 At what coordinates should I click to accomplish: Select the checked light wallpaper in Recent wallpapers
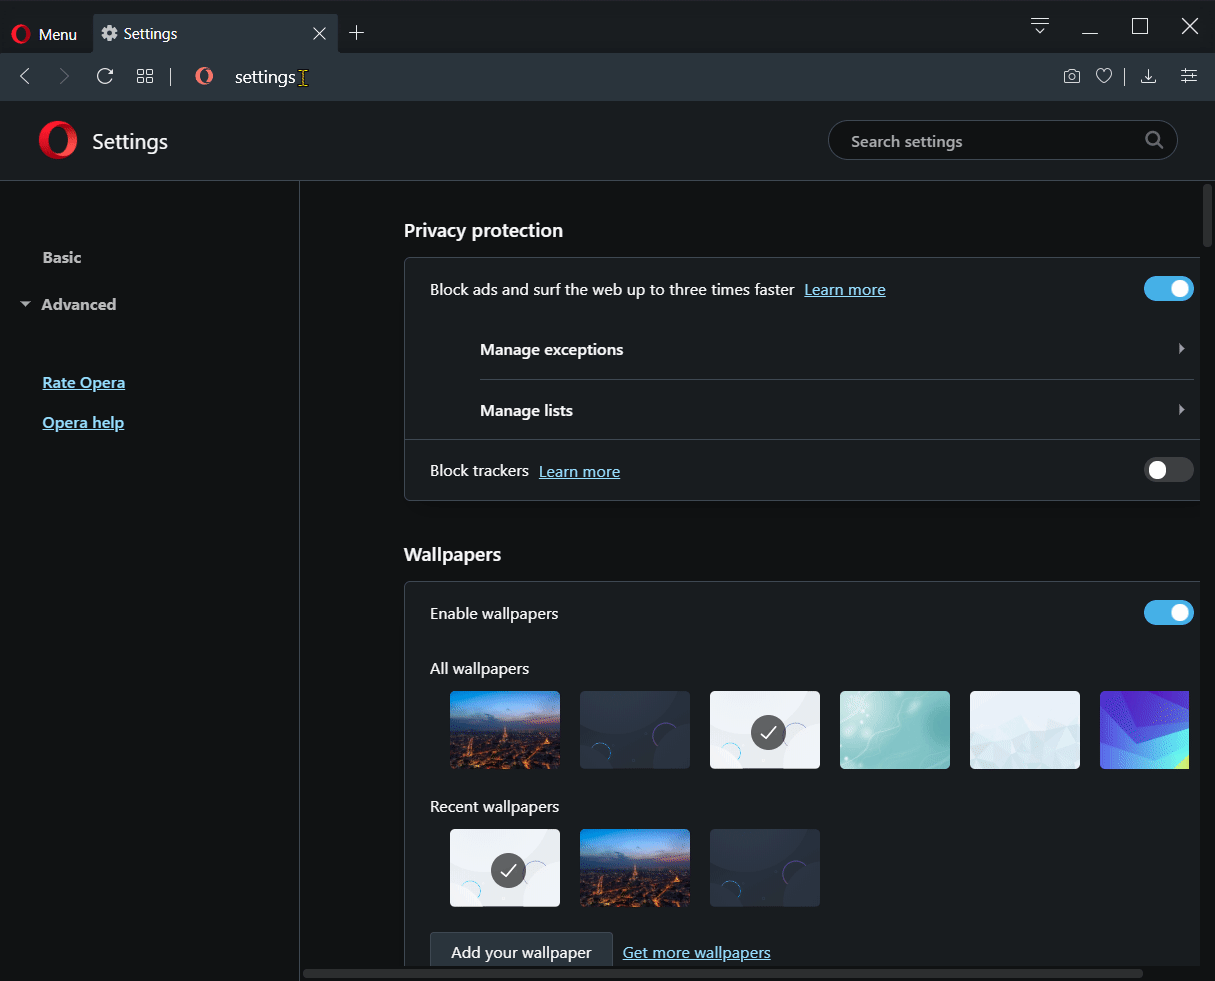(x=505, y=868)
